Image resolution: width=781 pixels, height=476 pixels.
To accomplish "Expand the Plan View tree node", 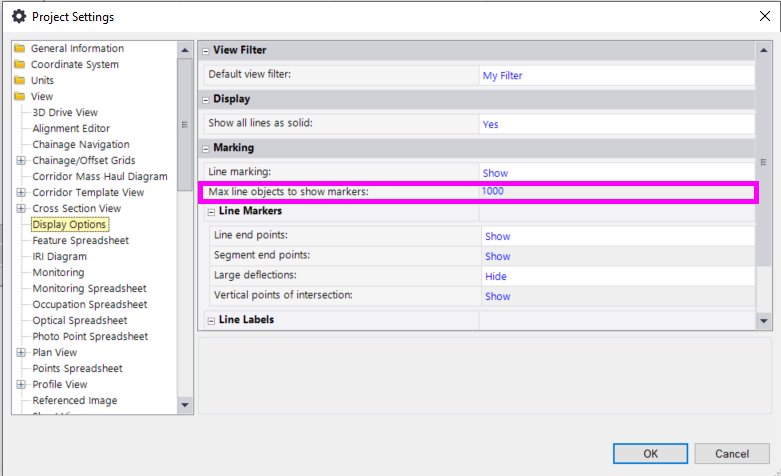I will click(21, 352).
